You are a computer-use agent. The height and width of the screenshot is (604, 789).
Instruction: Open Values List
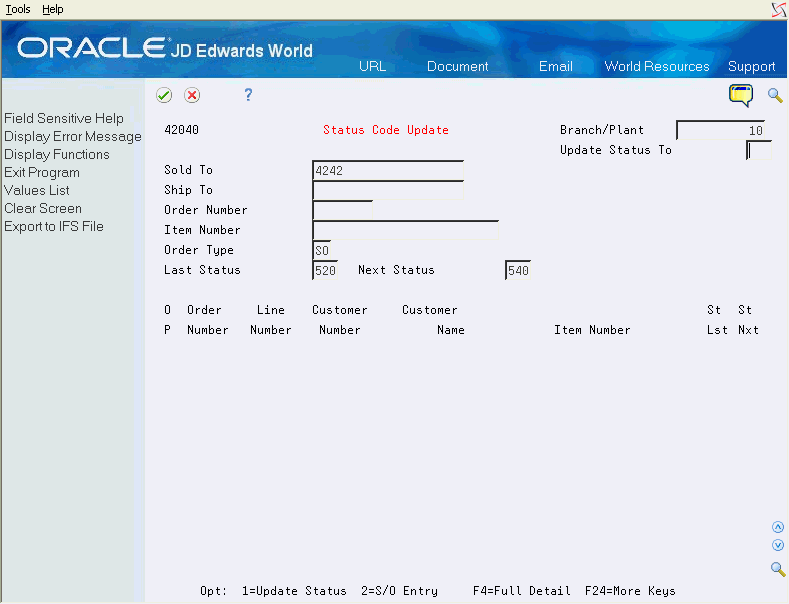tap(37, 190)
